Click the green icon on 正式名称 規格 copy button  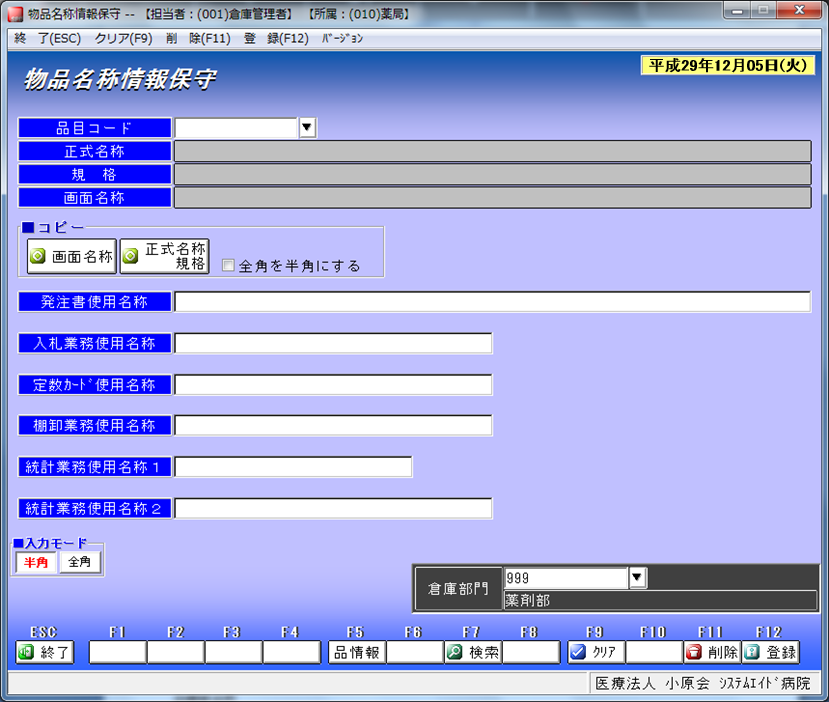[130, 256]
